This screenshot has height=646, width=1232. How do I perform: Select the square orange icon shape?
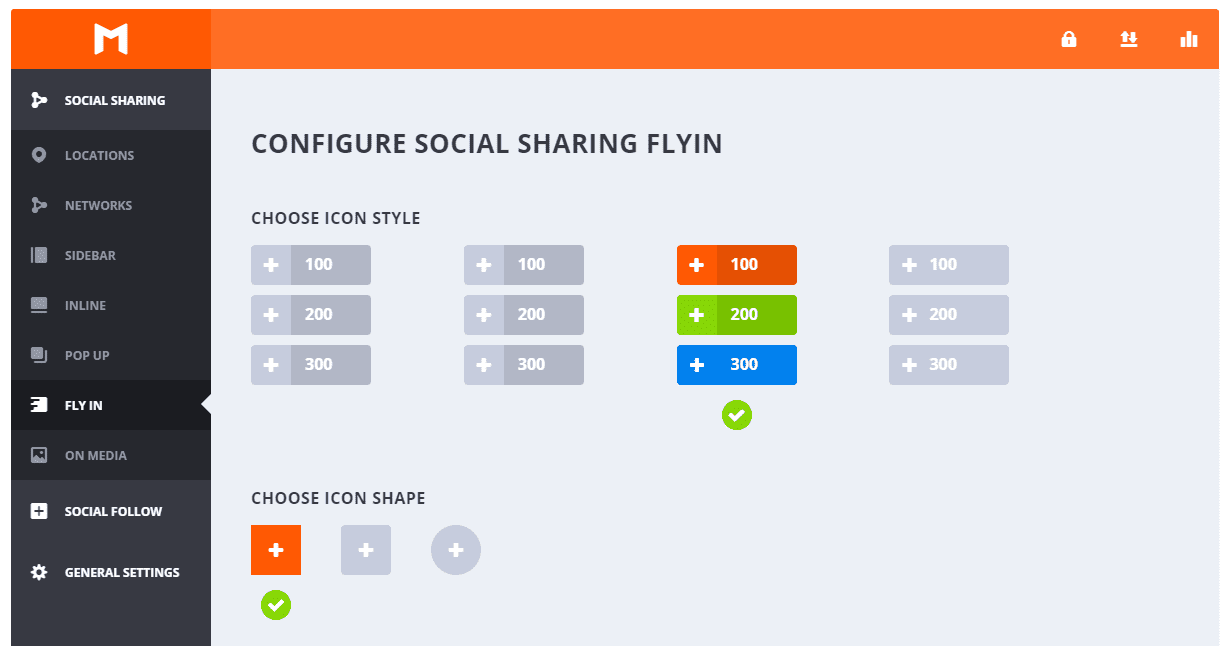coord(276,550)
